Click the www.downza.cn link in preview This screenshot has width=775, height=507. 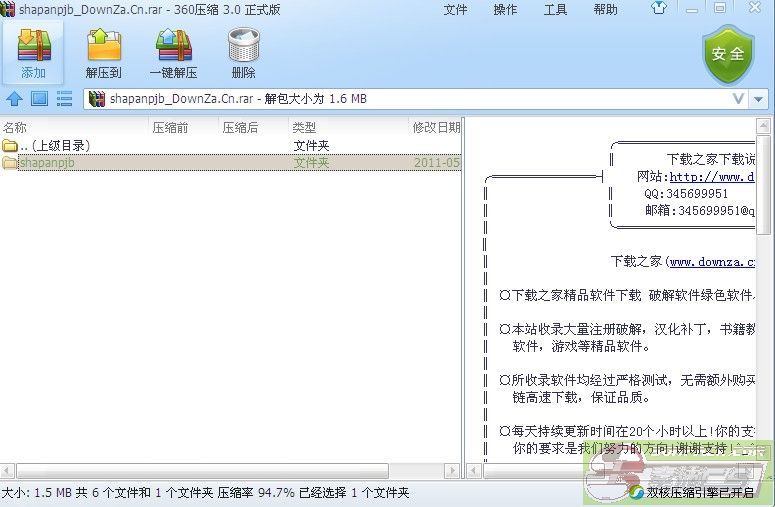[x=712, y=262]
